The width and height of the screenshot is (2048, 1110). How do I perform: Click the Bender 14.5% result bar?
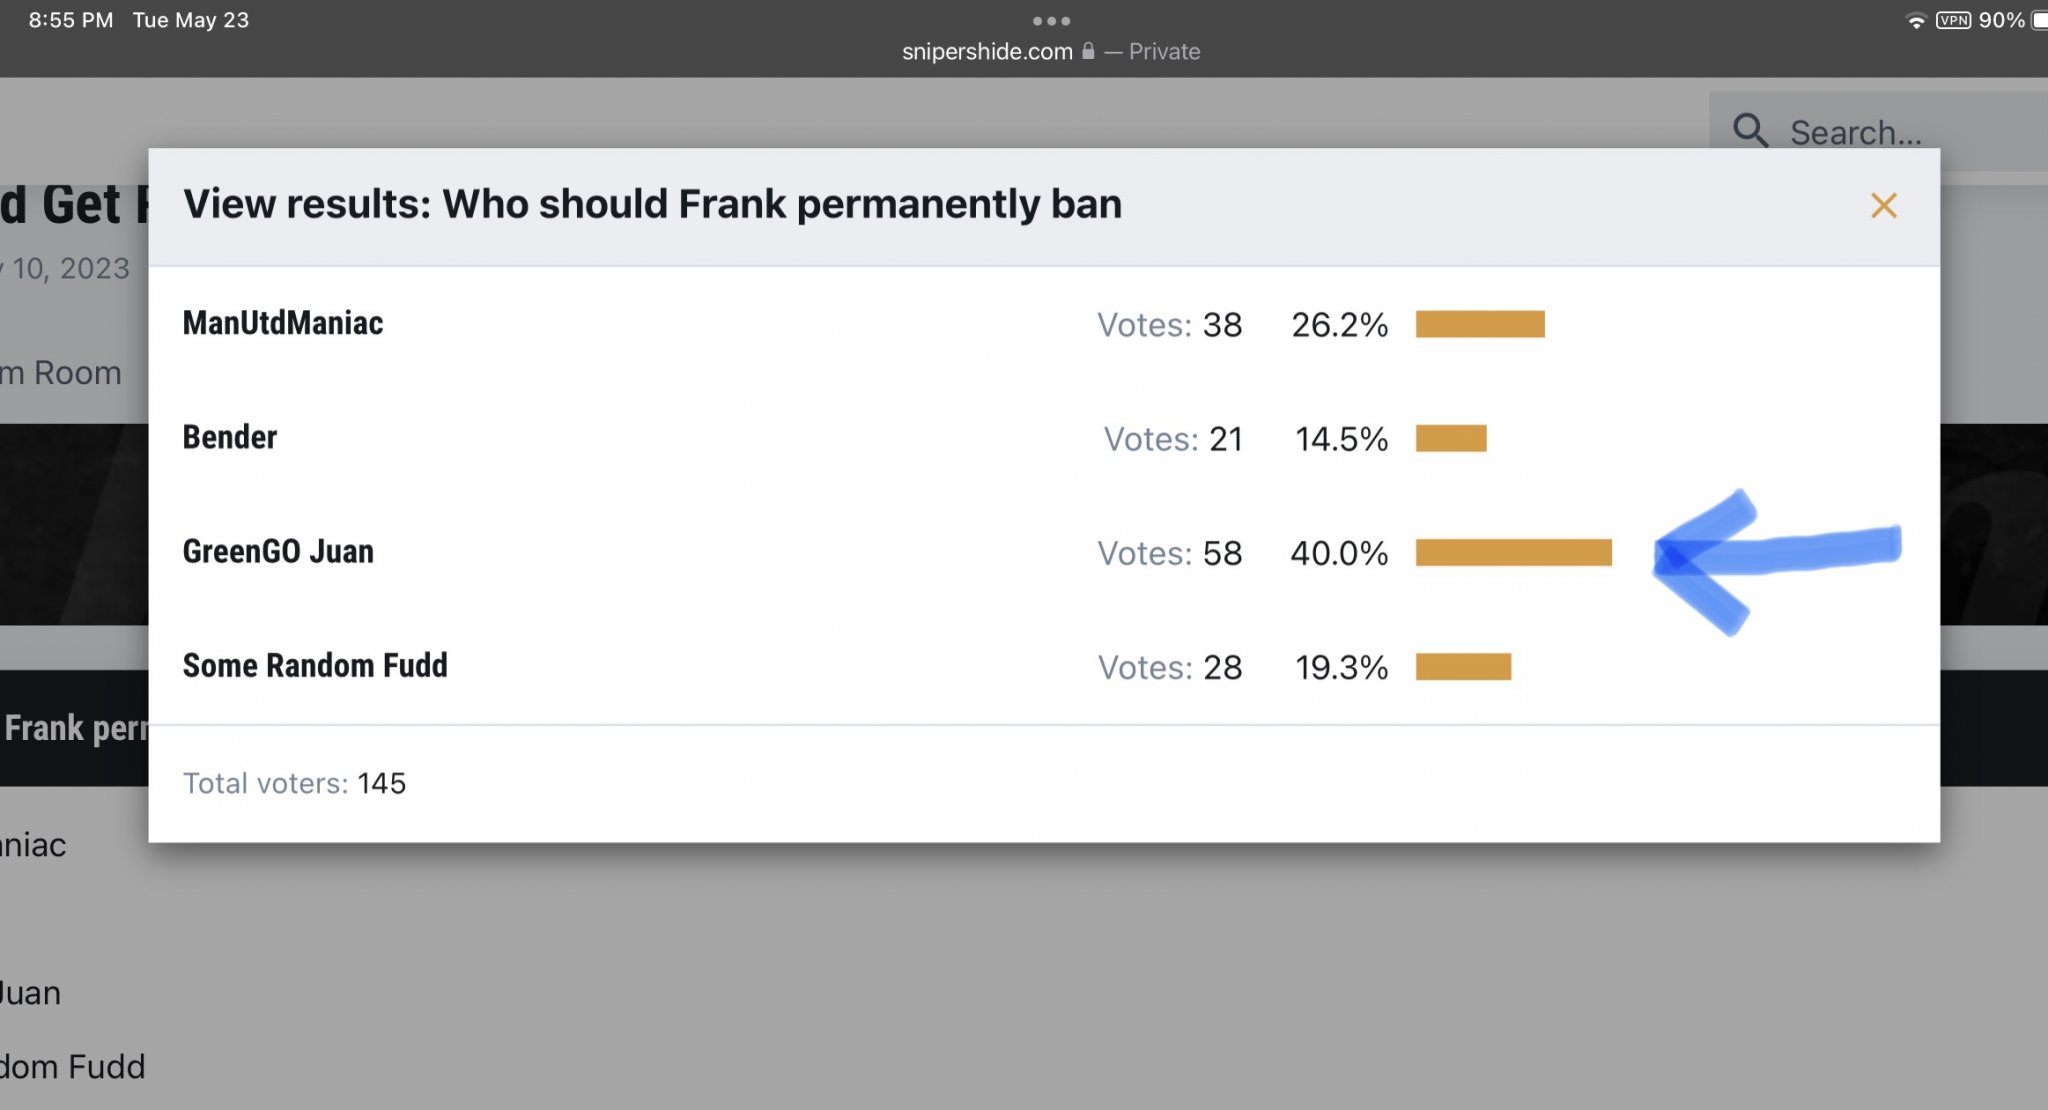click(1451, 439)
